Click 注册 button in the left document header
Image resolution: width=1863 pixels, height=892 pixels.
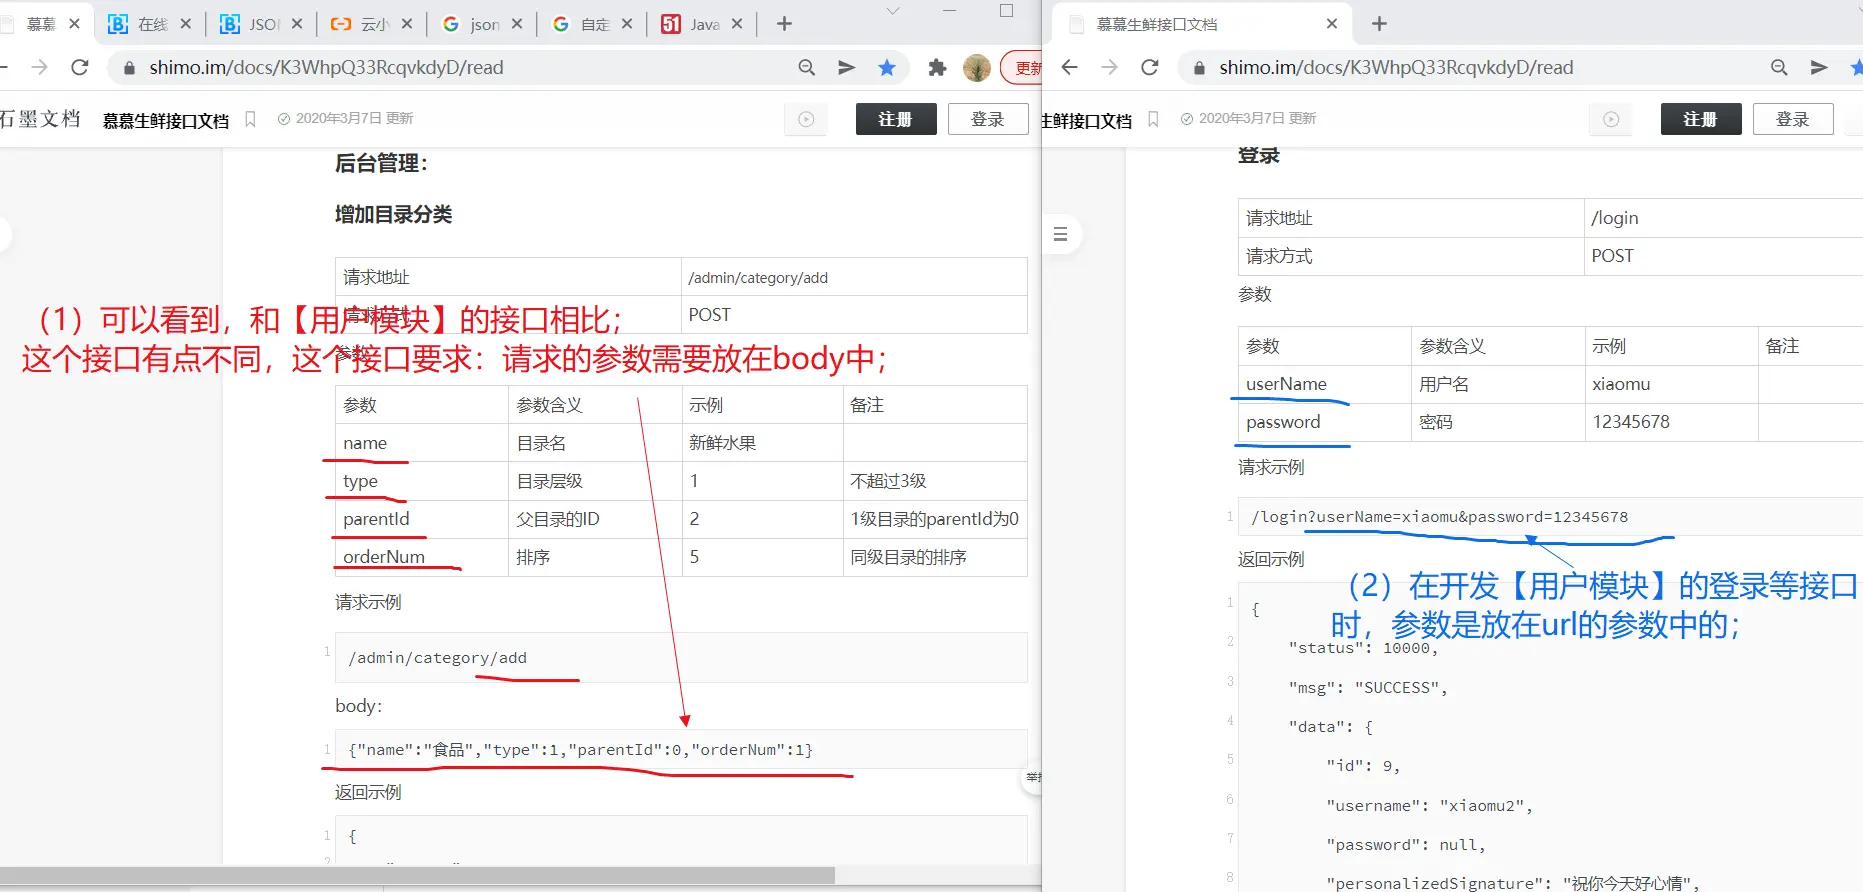coord(895,119)
